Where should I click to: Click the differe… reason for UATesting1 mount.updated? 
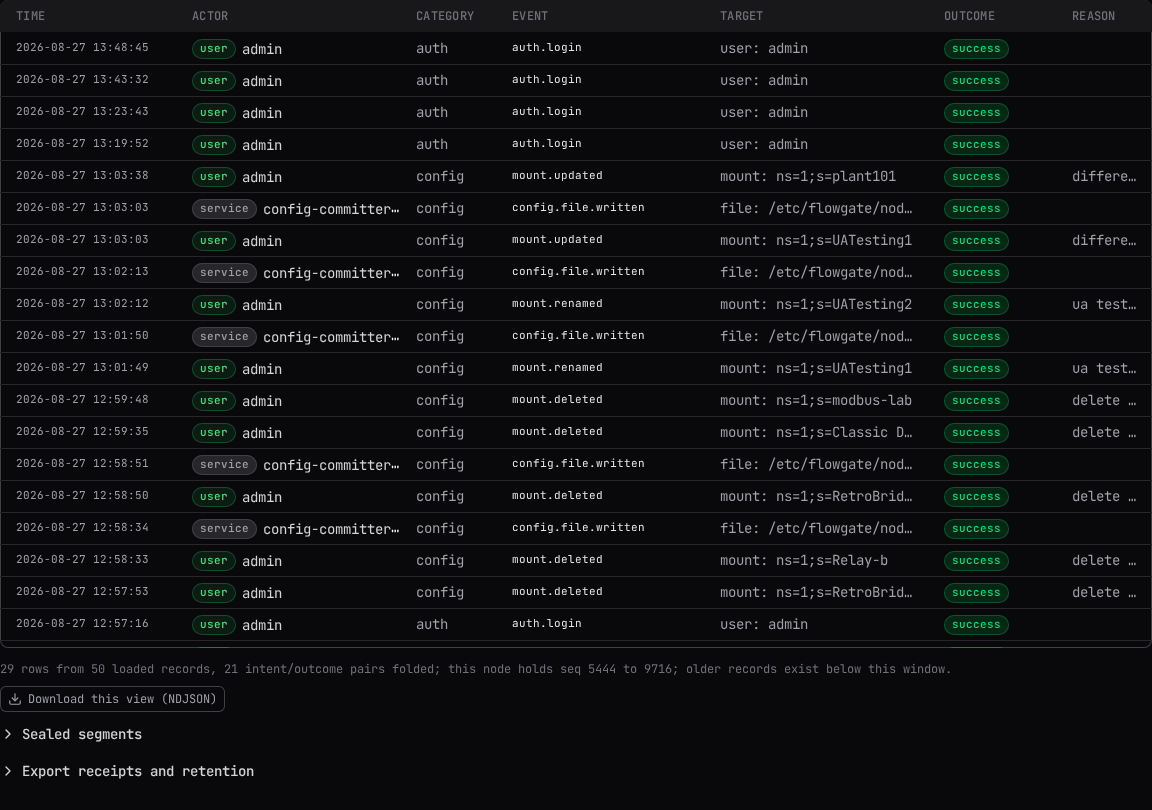[x=1104, y=240]
